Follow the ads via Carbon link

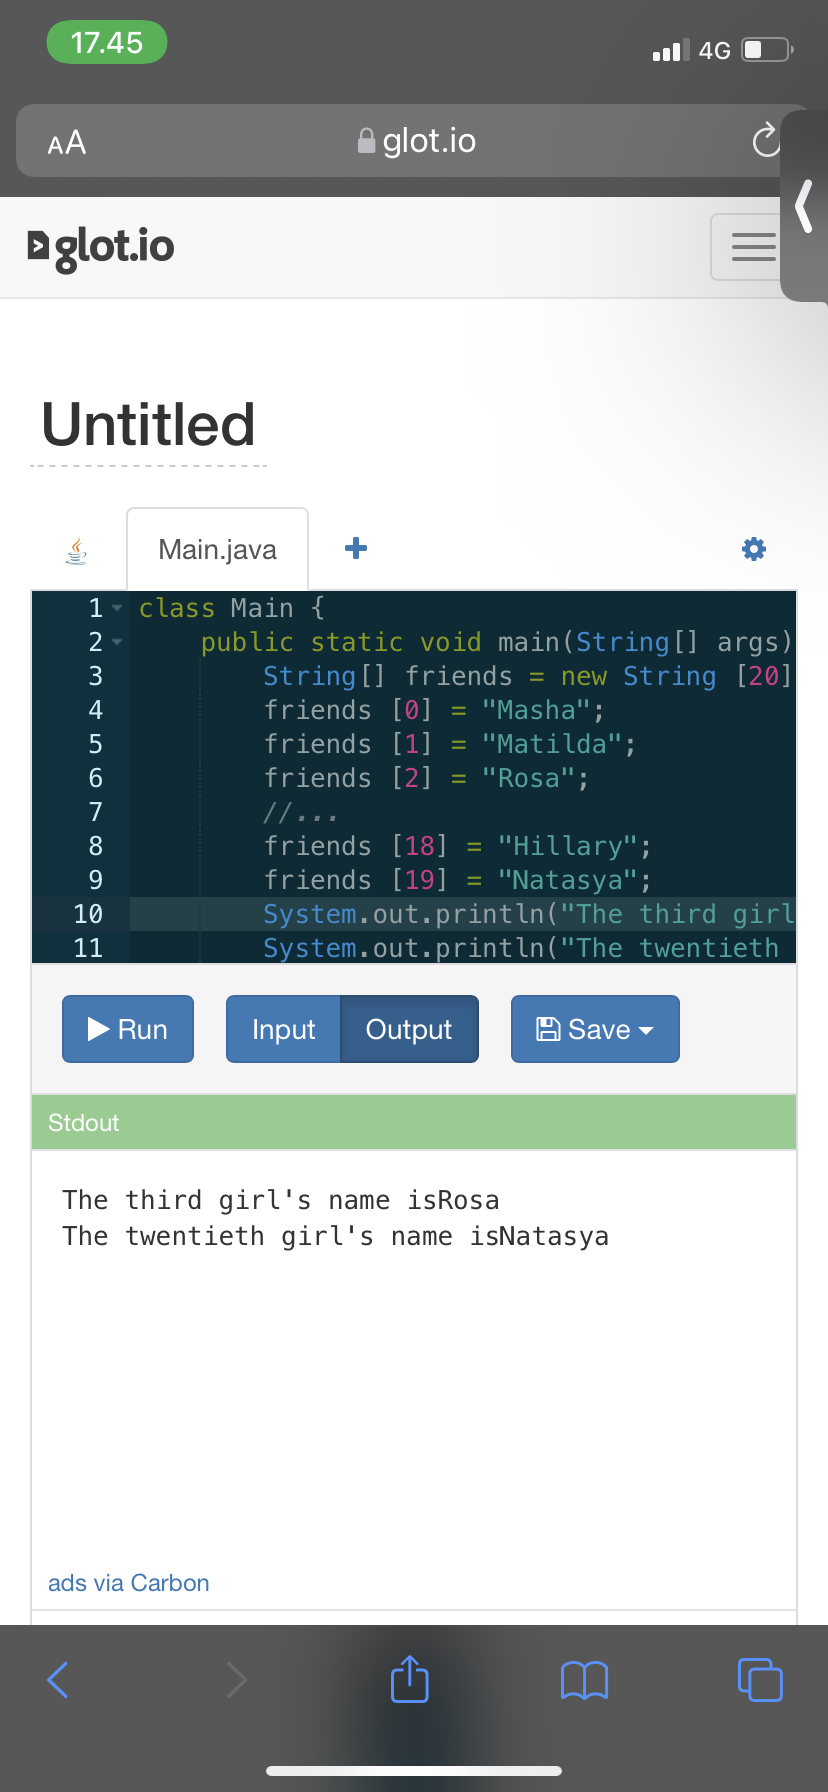pyautogui.click(x=129, y=1583)
